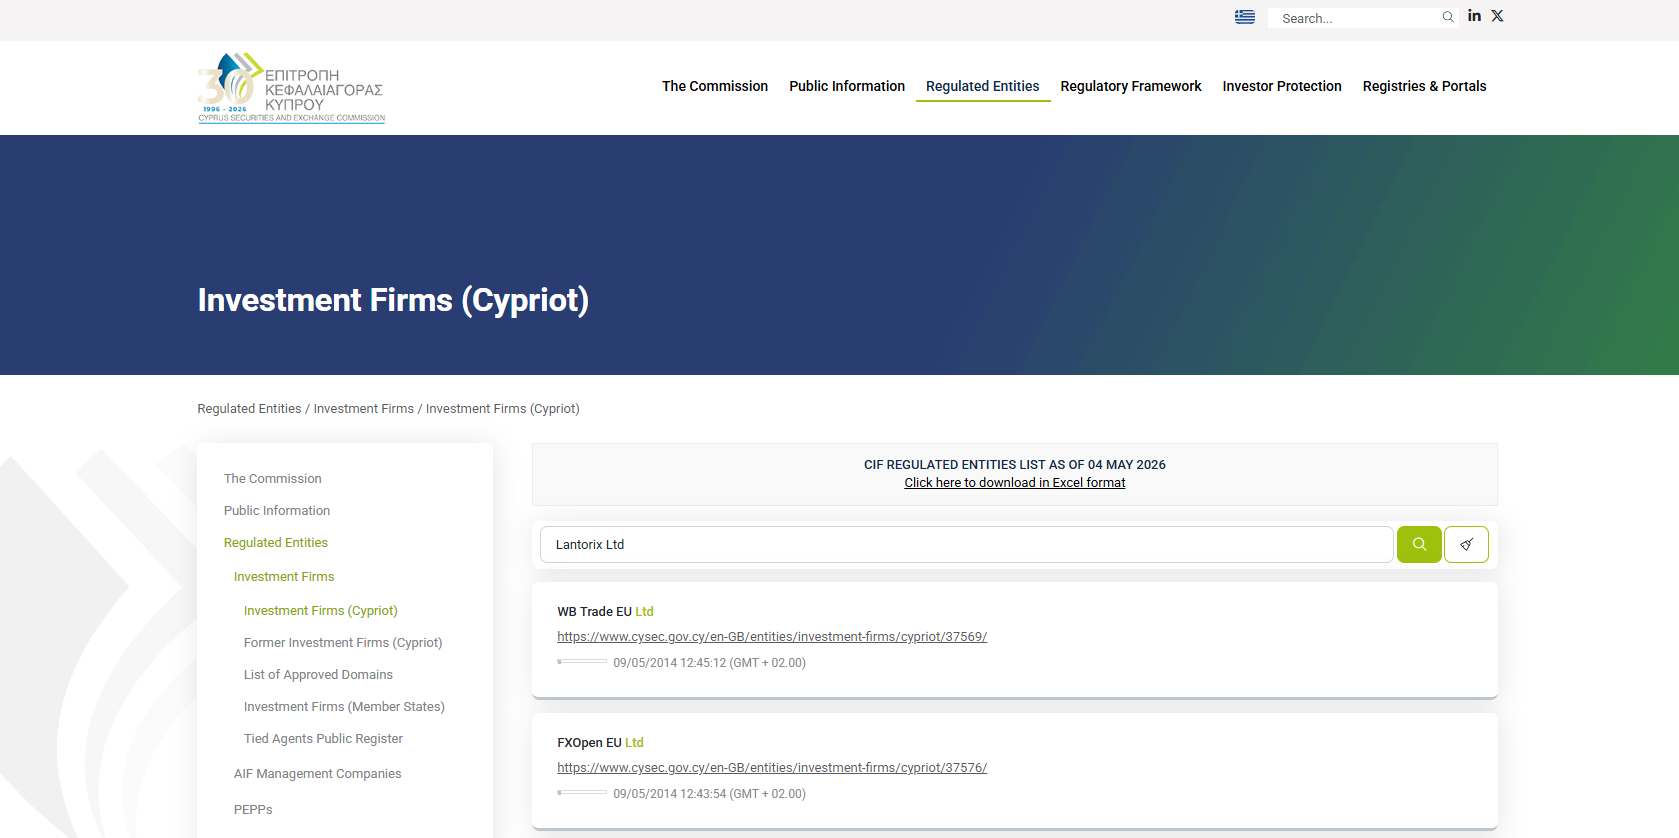Image resolution: width=1679 pixels, height=838 pixels.
Task: Select Investment Firms in the sidebar
Action: (284, 577)
